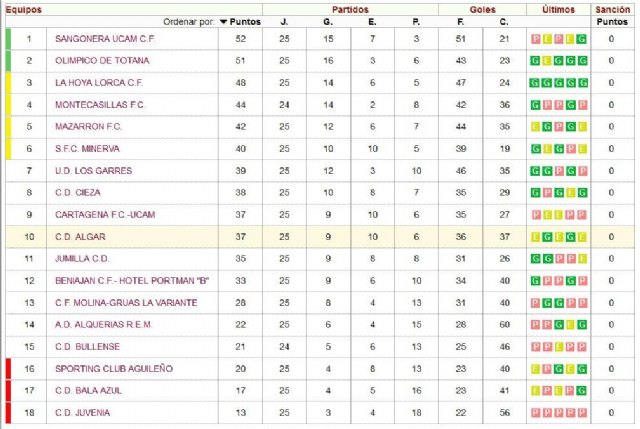The width and height of the screenshot is (640, 429).
Task: Click the last result icon for C.D. Algar
Action: 582,237
